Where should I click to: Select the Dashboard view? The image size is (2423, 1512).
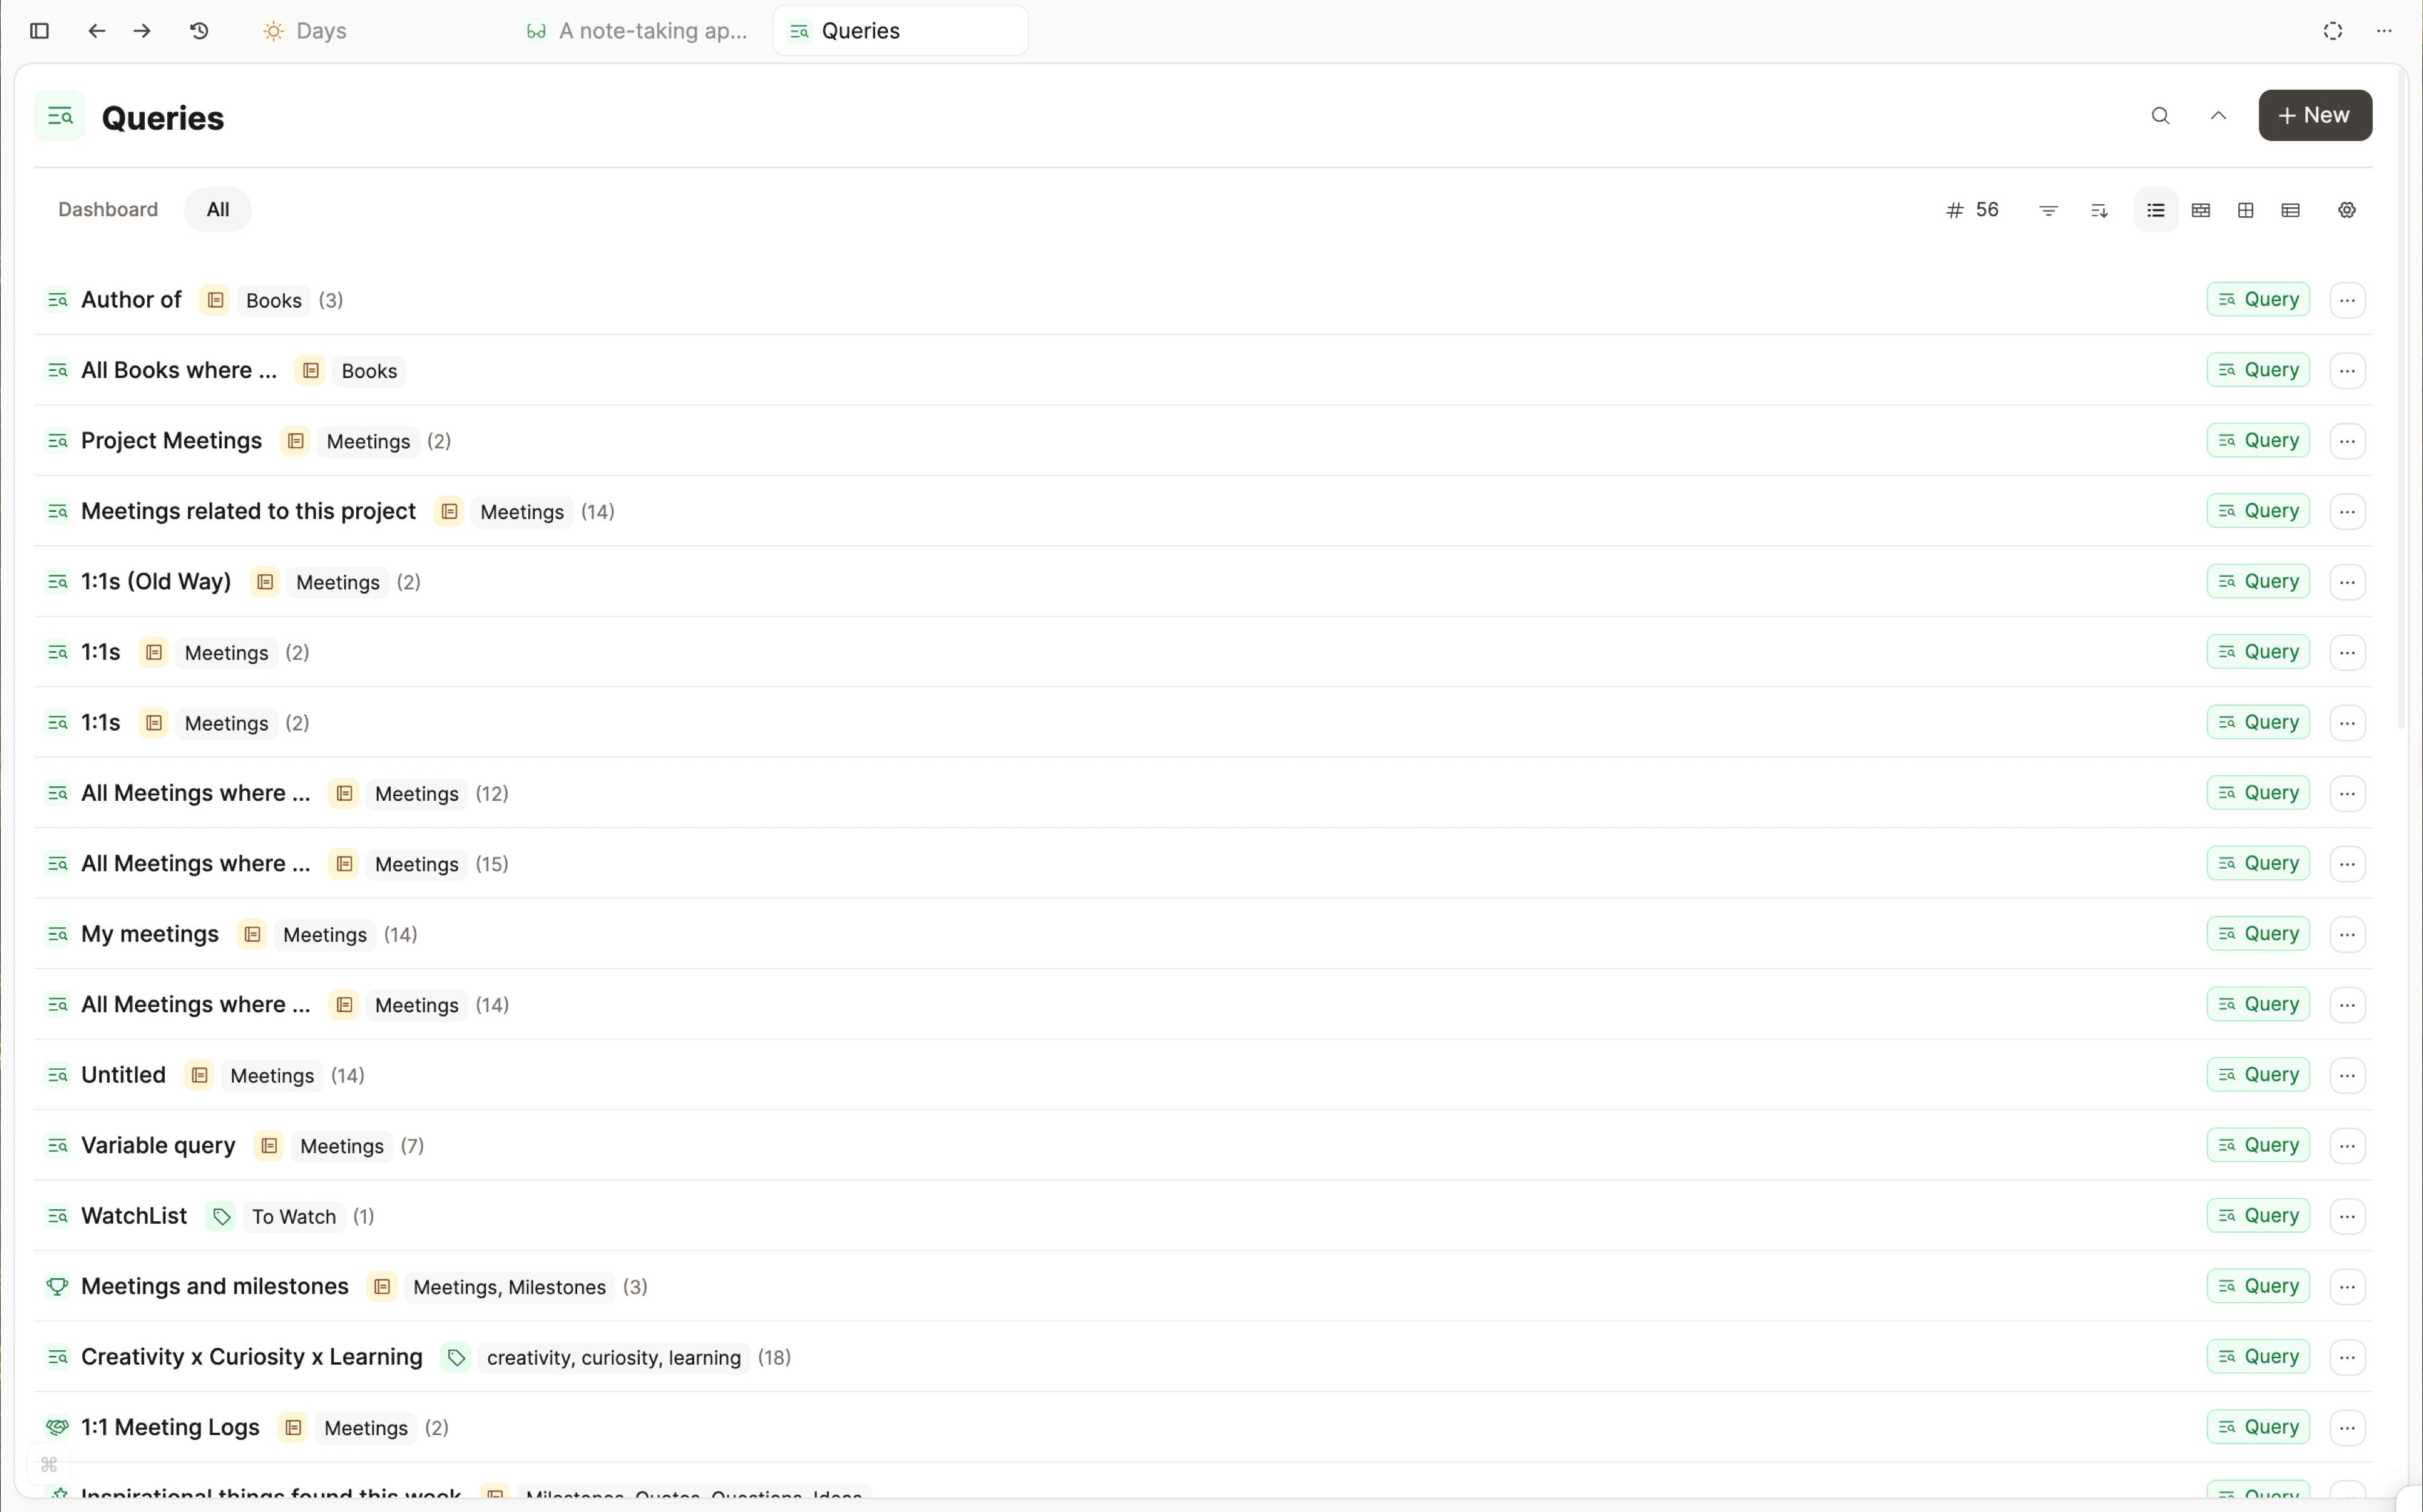coord(107,209)
